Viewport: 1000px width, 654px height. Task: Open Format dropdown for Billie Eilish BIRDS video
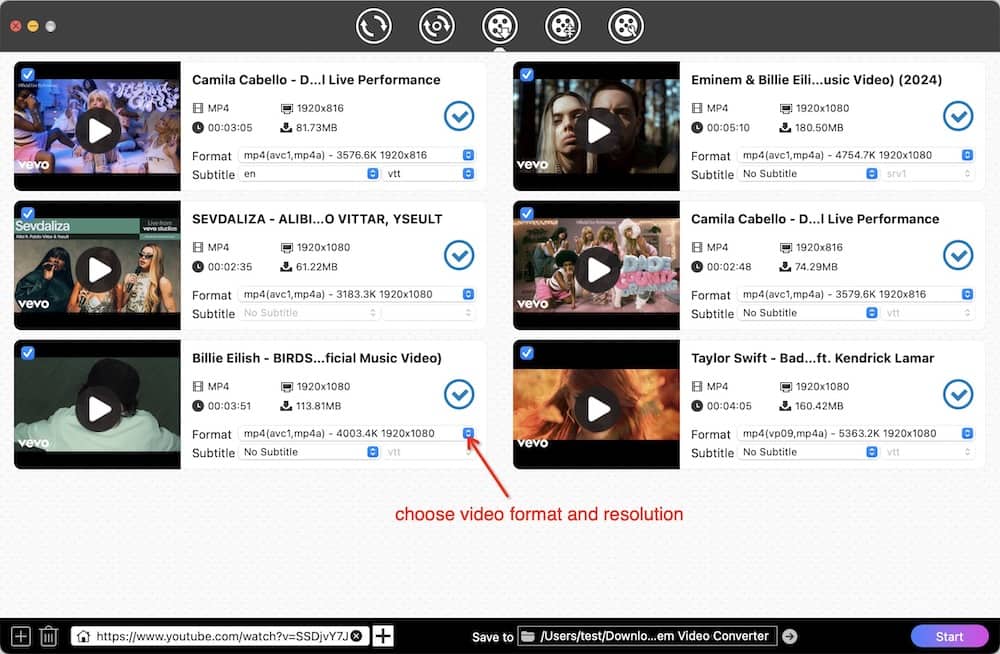click(x=468, y=433)
